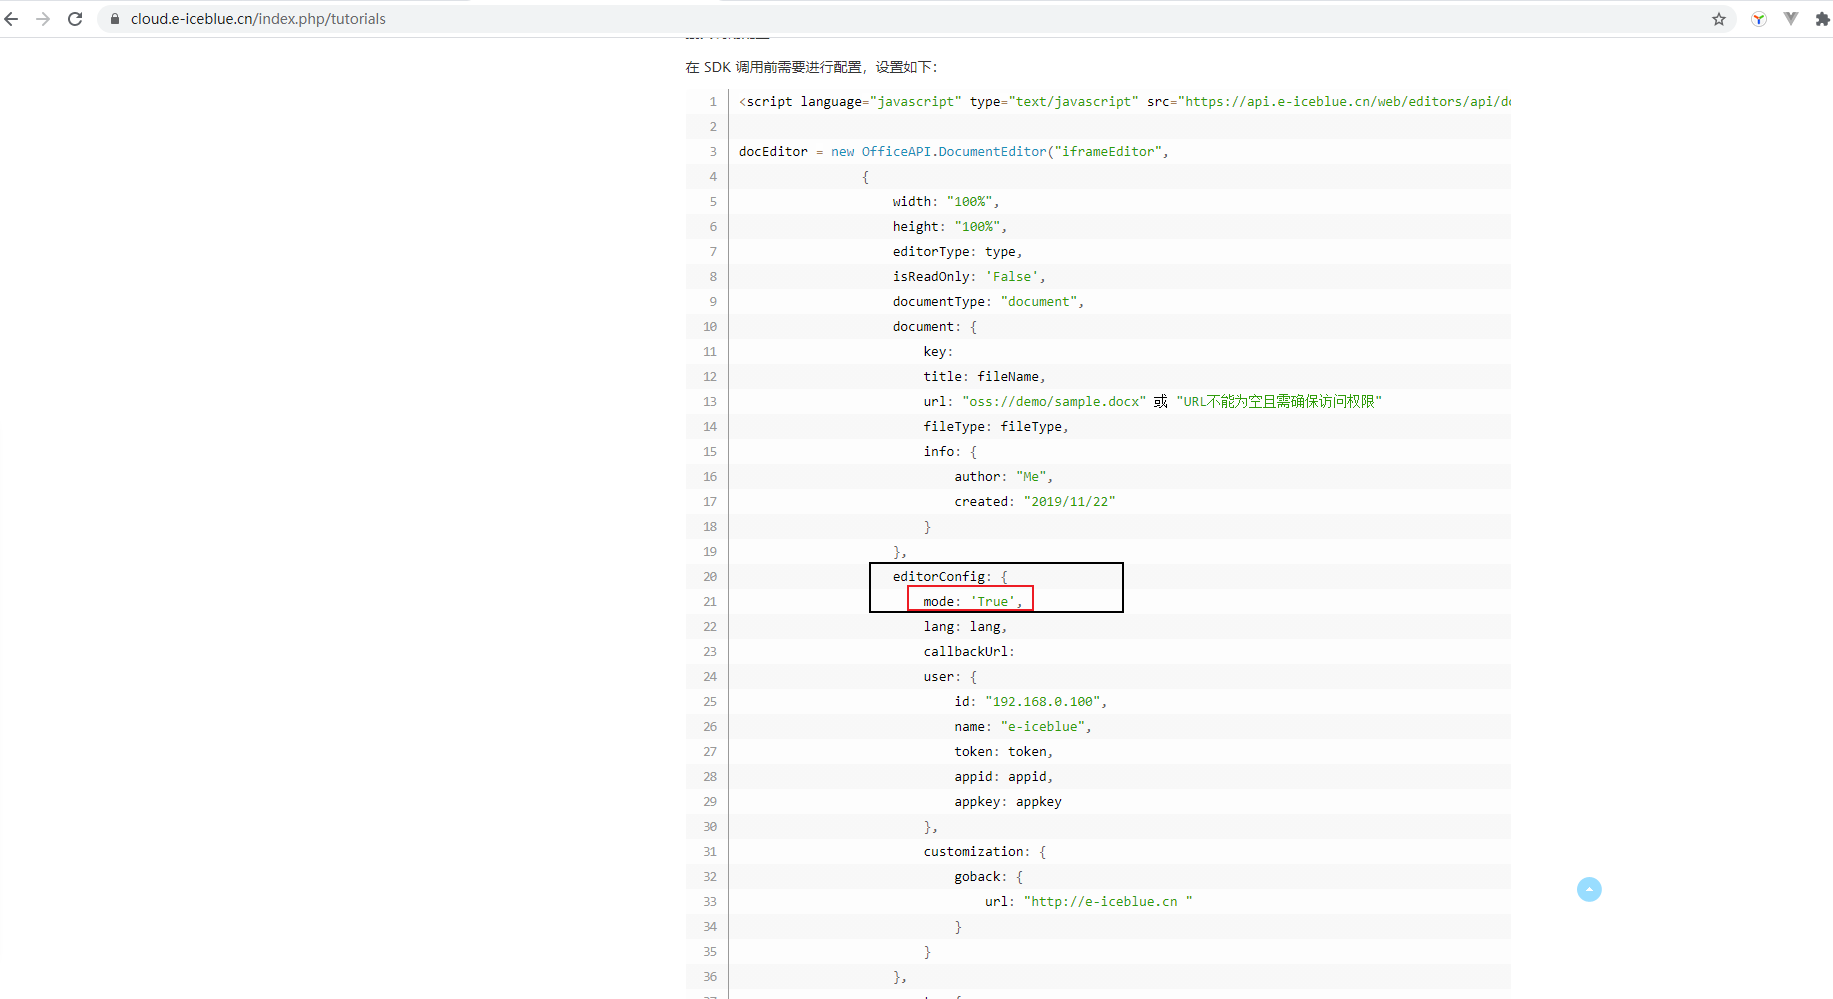Click OfficeAPI.DocumentEditor in the code
Screen dimensions: 1833x999
tap(954, 152)
